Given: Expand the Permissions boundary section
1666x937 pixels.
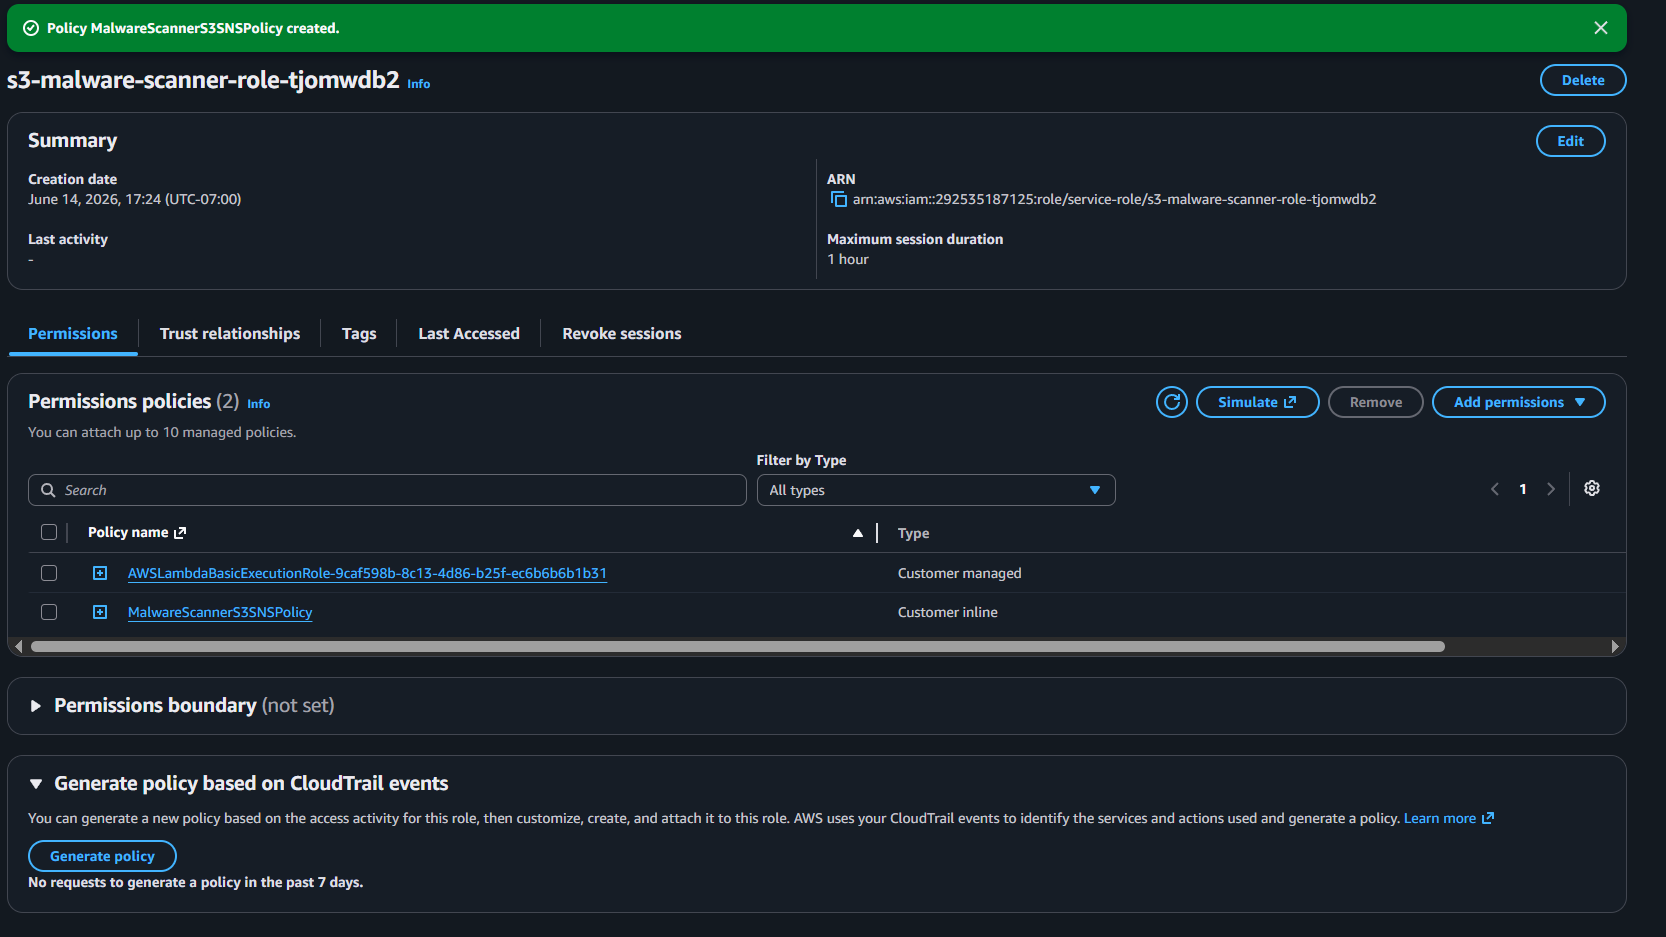Looking at the screenshot, I should click(x=36, y=706).
